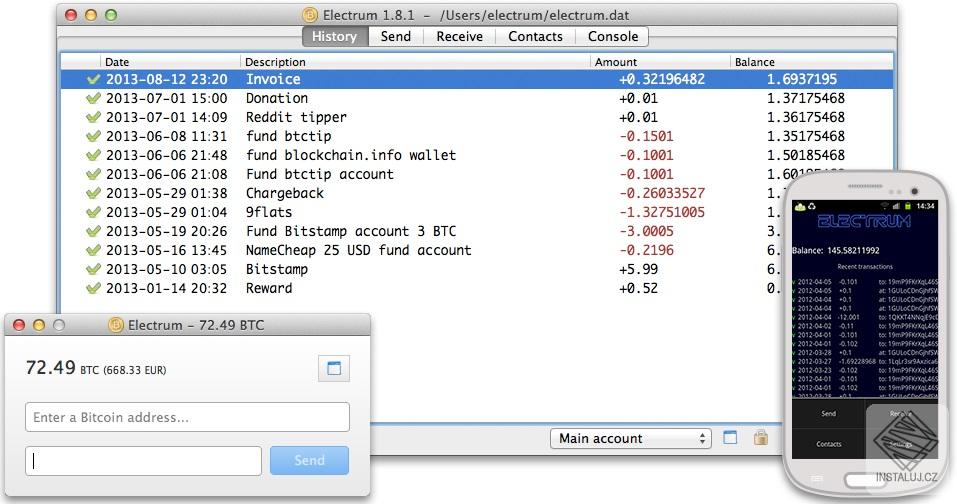Click the Bitcoin icon in lite window title
This screenshot has width=957, height=504.
pyautogui.click(x=116, y=325)
